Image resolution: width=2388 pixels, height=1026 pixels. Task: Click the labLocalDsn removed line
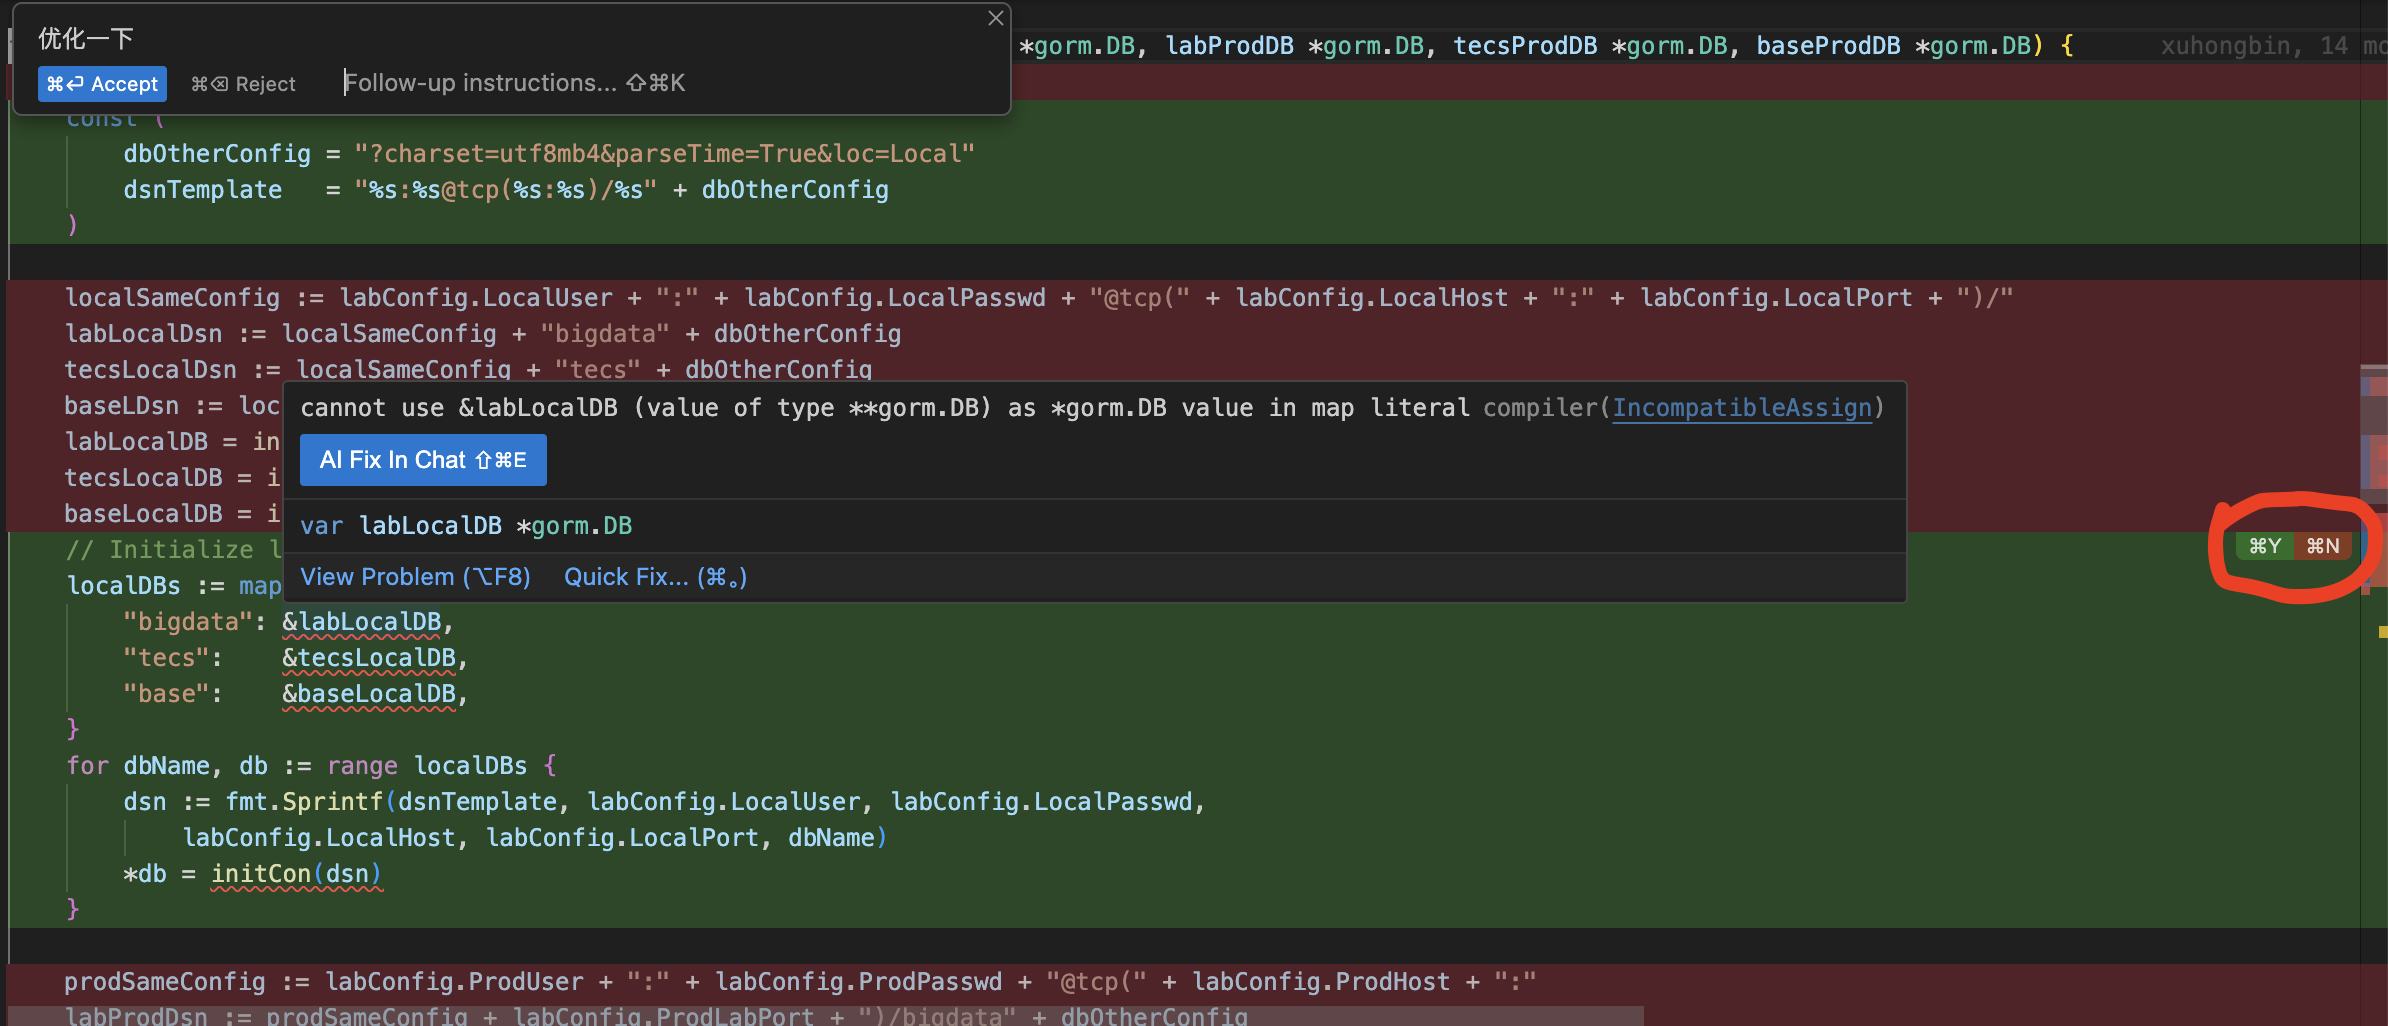point(483,334)
